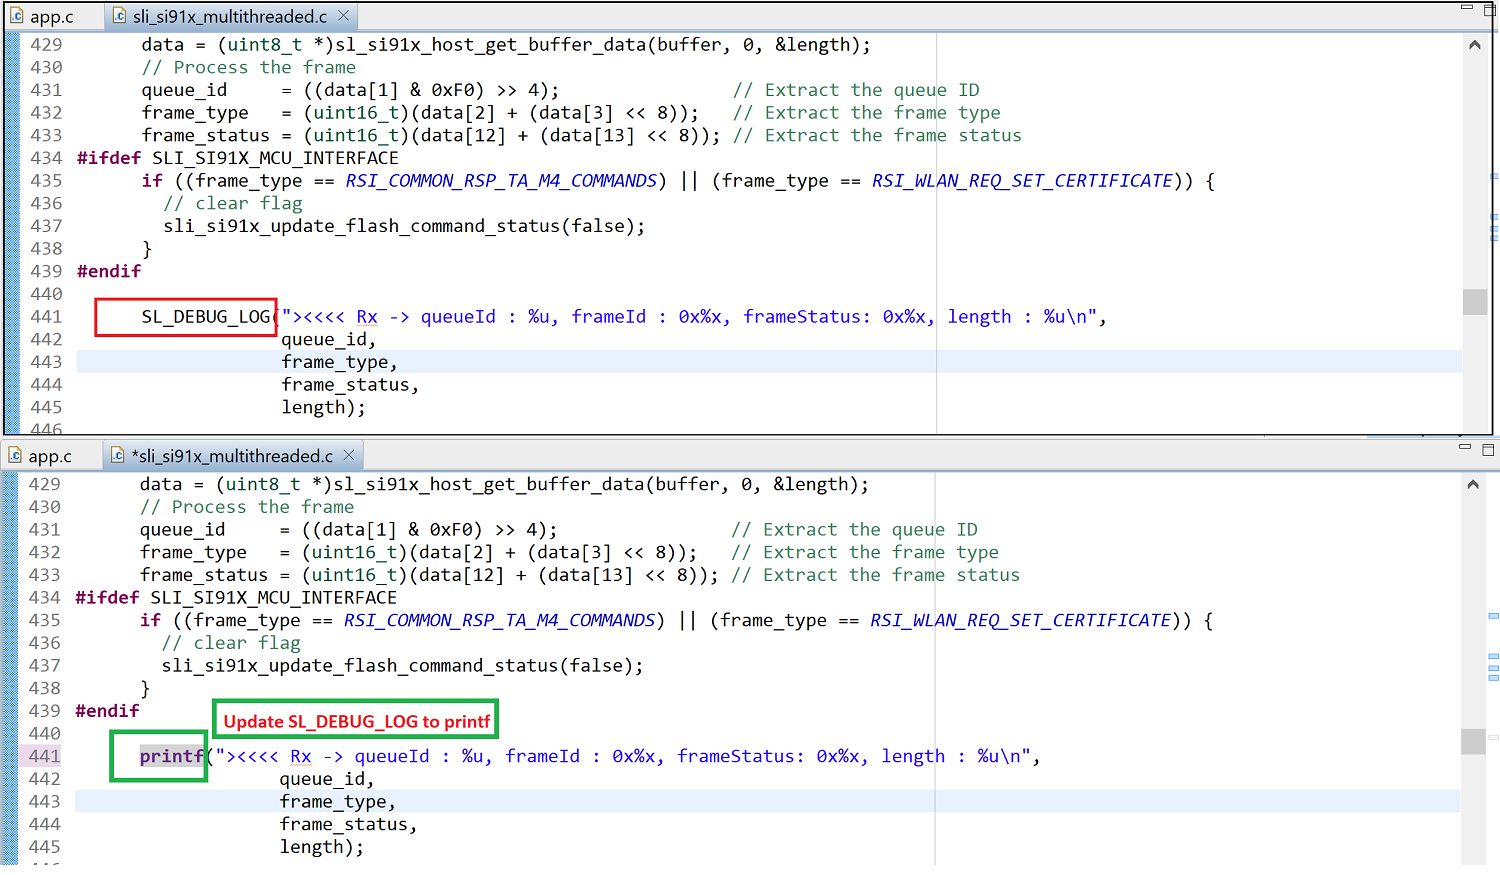Close the top sli_si91x_multithreaded.c tab
Image resolution: width=1500 pixels, height=875 pixels.
(344, 16)
